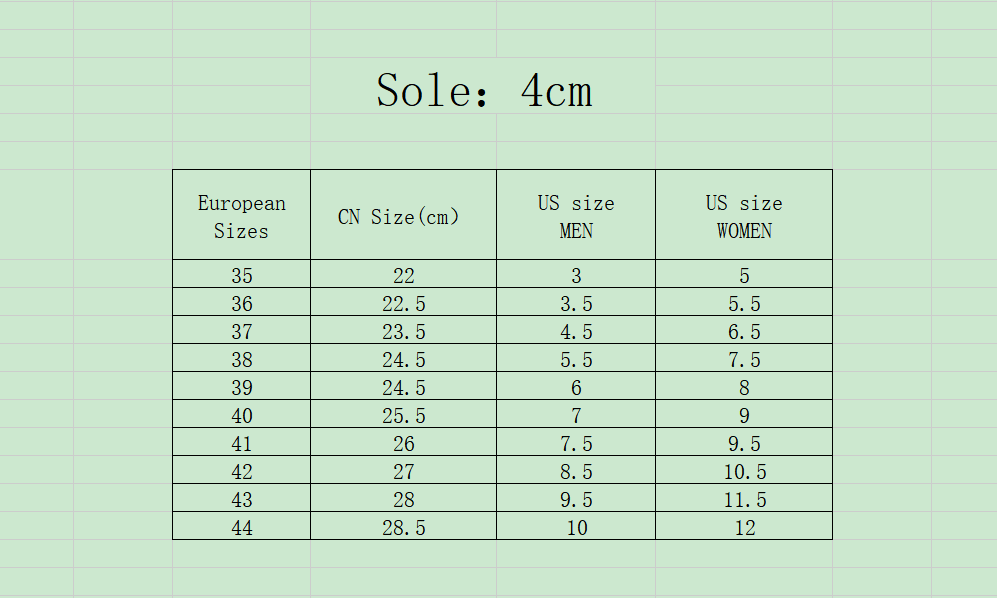Click US women size 10.5 cell
The height and width of the screenshot is (598, 997).
[x=744, y=471]
